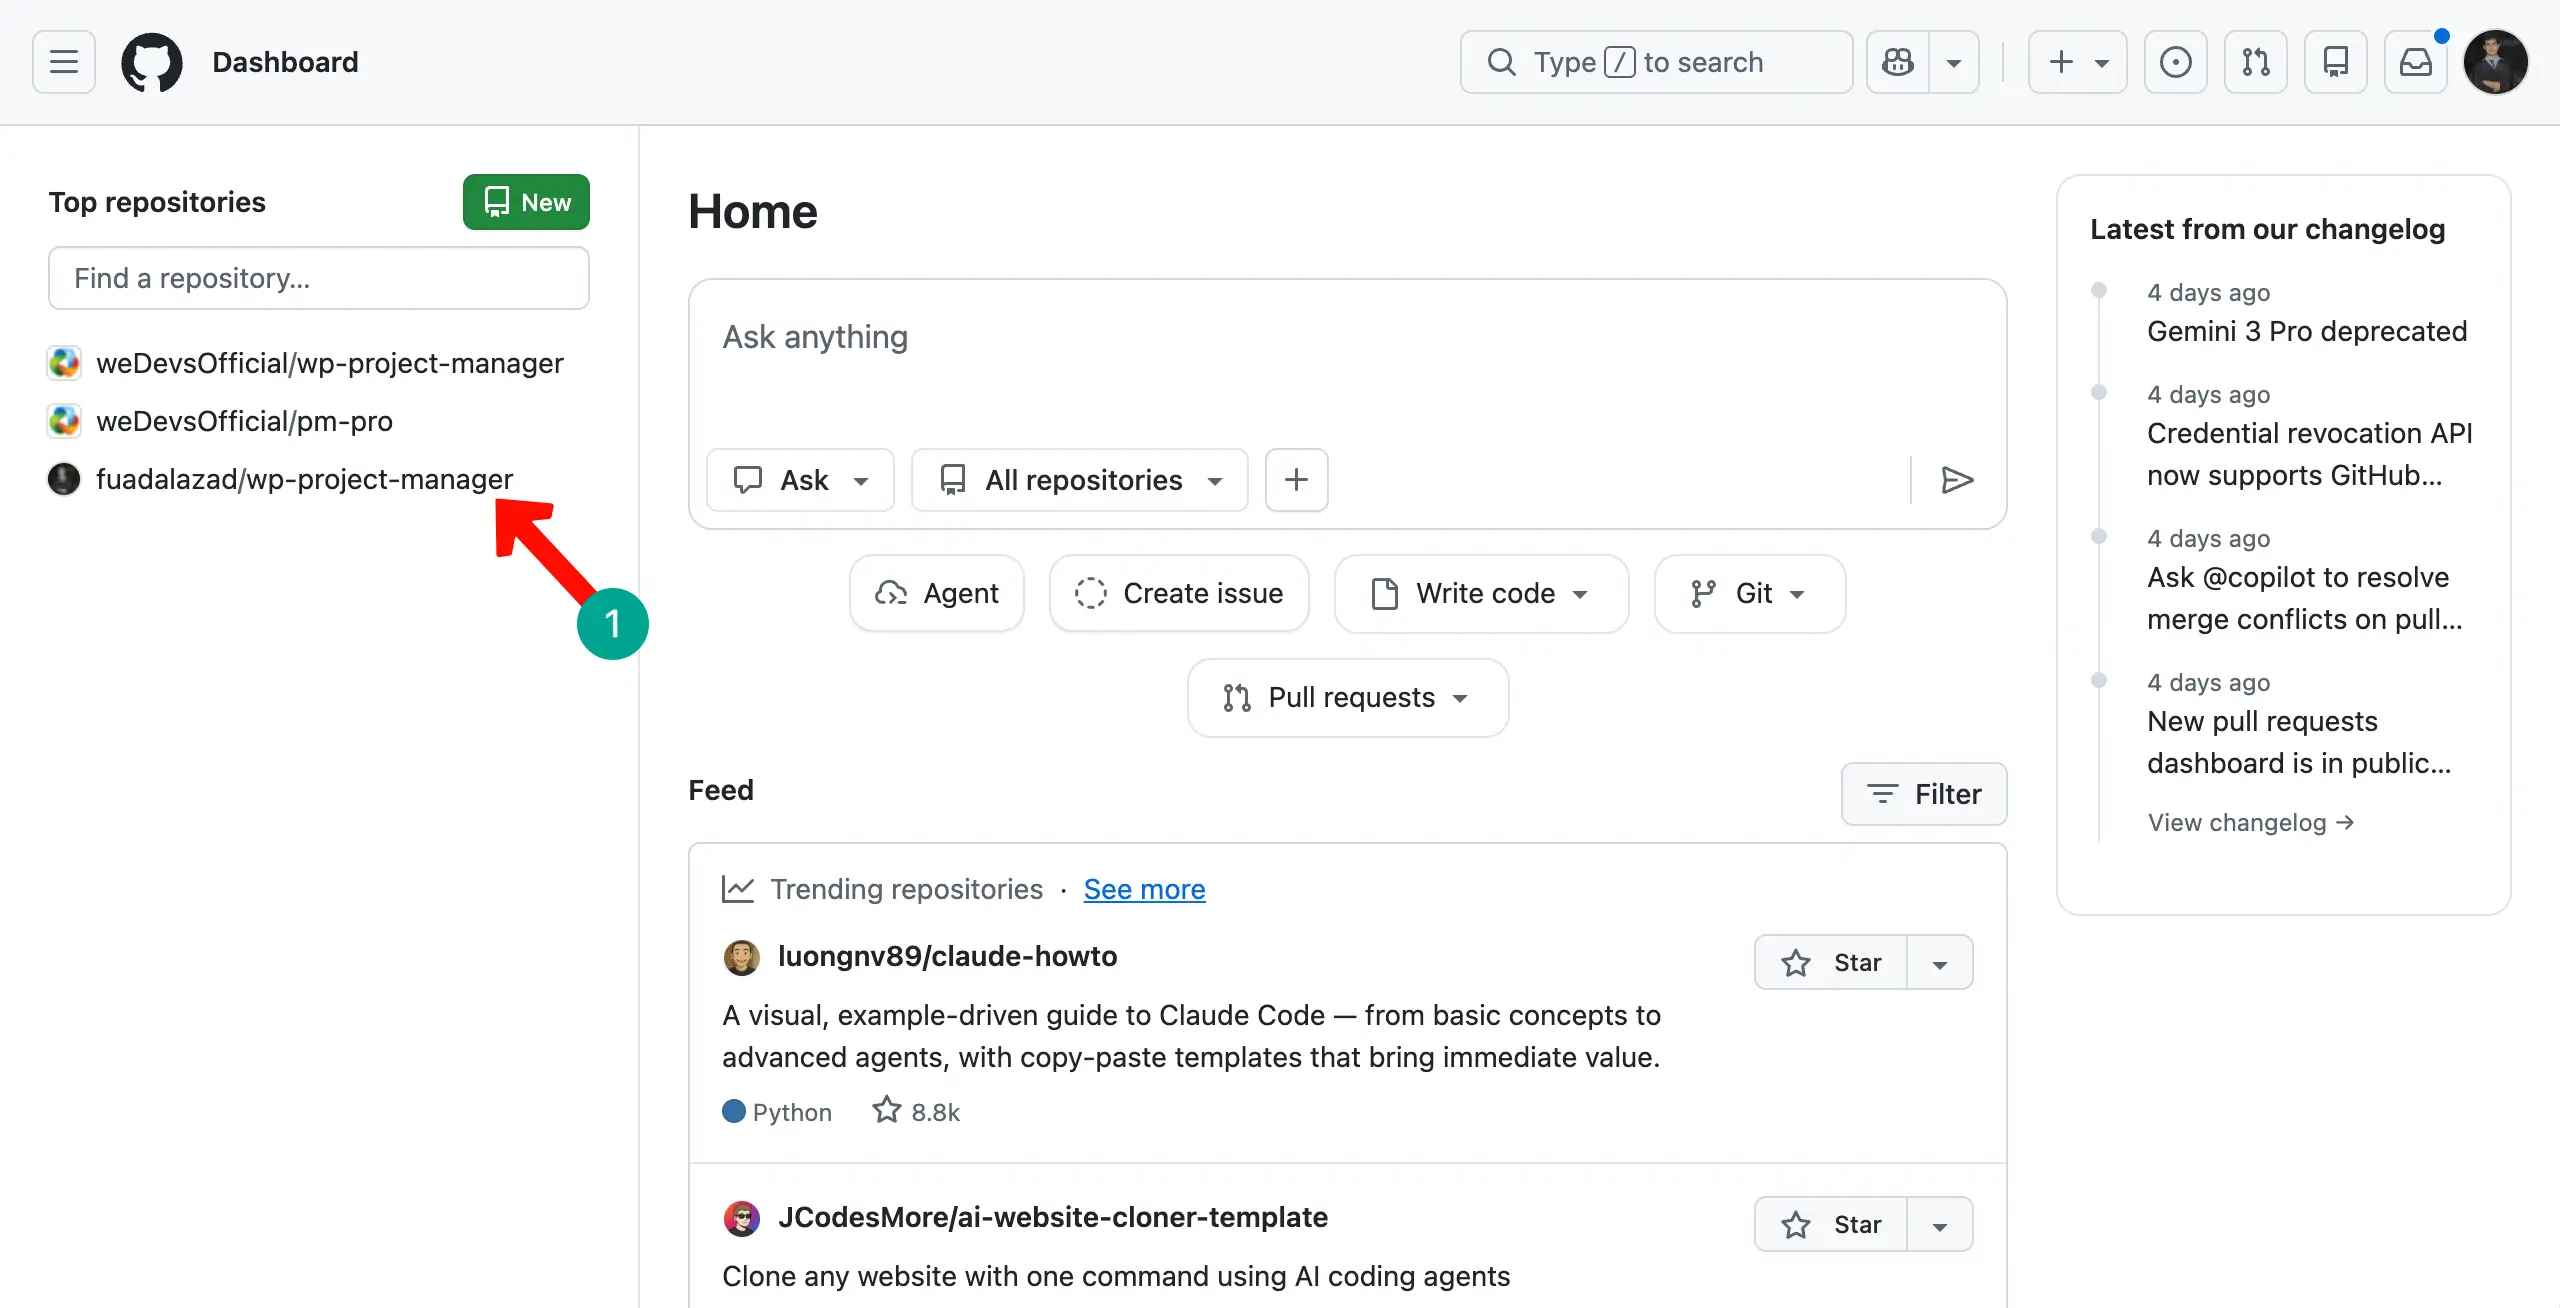
Task: Open the hamburger navigation menu
Action: click(62, 62)
